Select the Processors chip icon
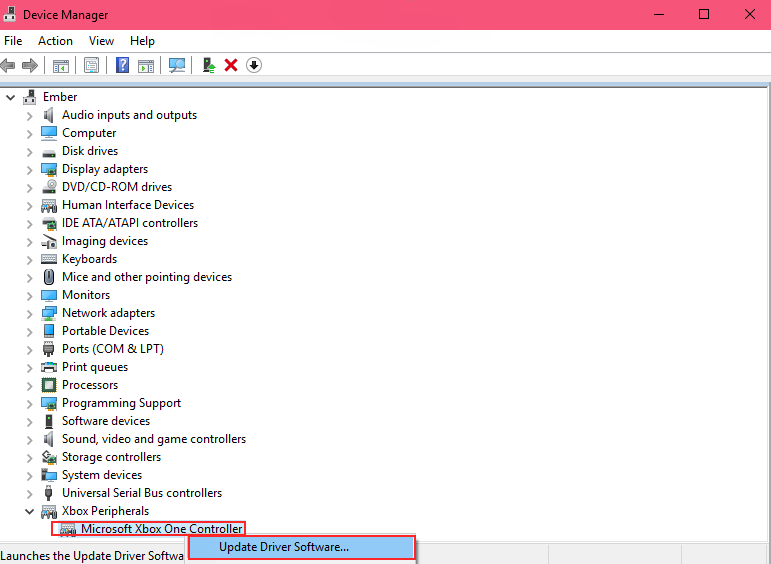Image resolution: width=771 pixels, height=564 pixels. 49,385
